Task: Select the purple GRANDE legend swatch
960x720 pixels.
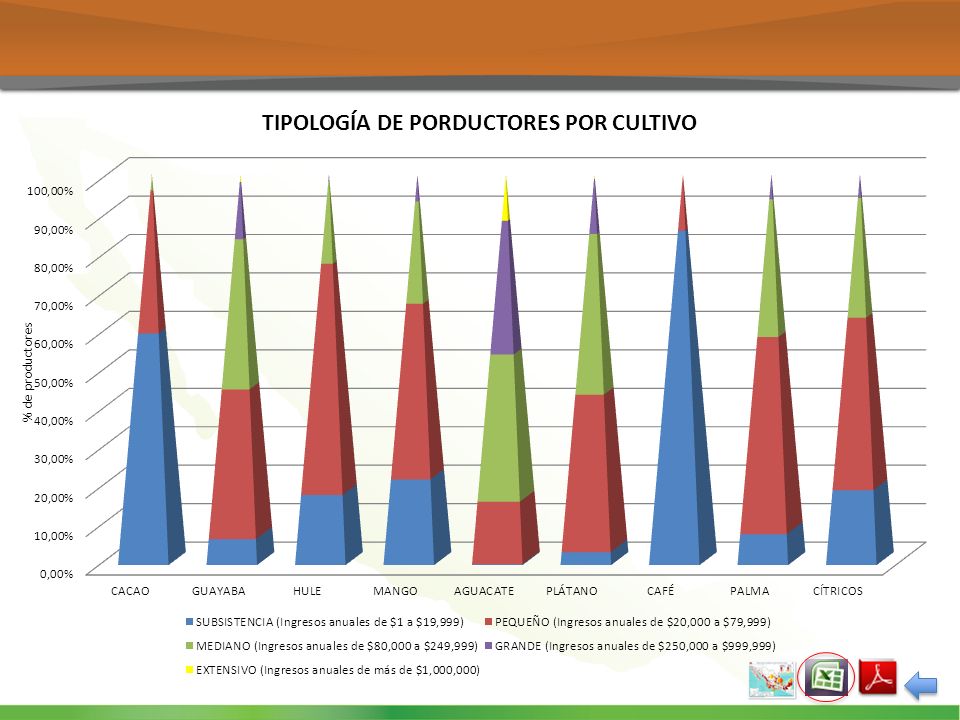Action: [x=489, y=646]
